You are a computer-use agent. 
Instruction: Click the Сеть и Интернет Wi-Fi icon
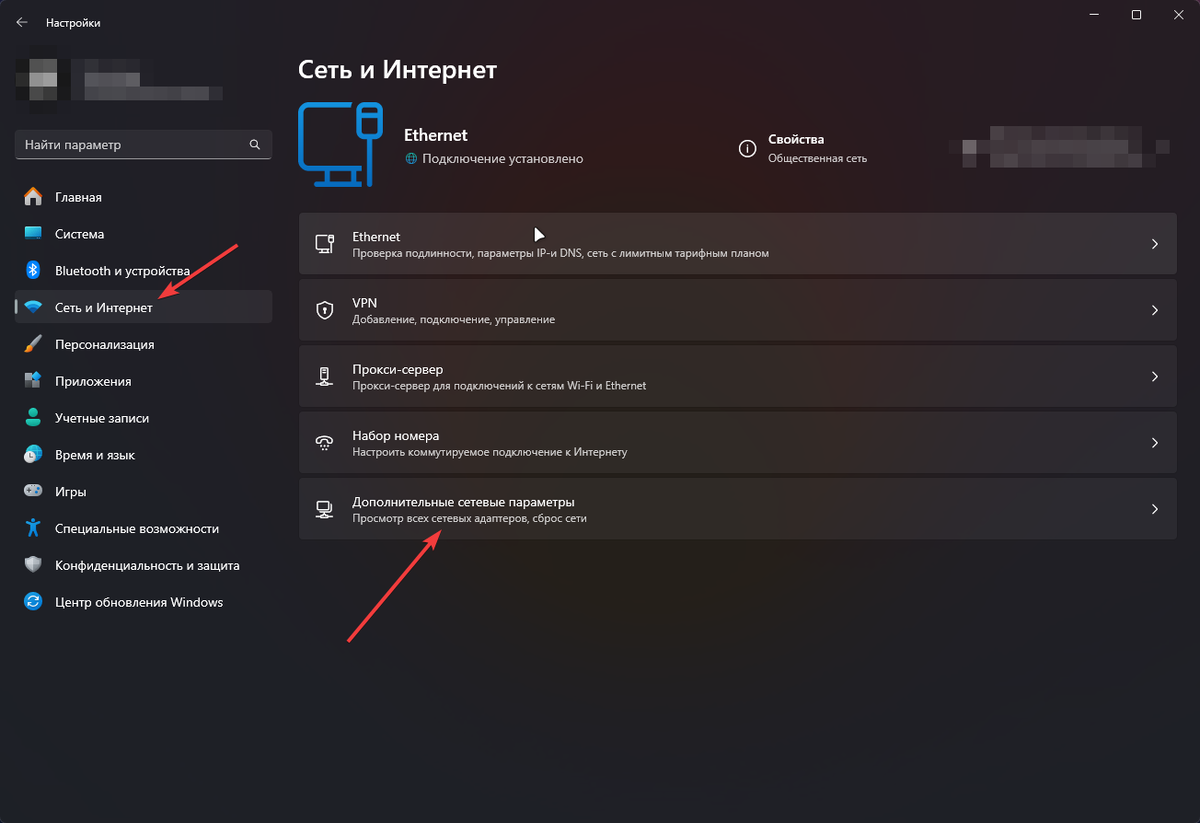tap(34, 308)
